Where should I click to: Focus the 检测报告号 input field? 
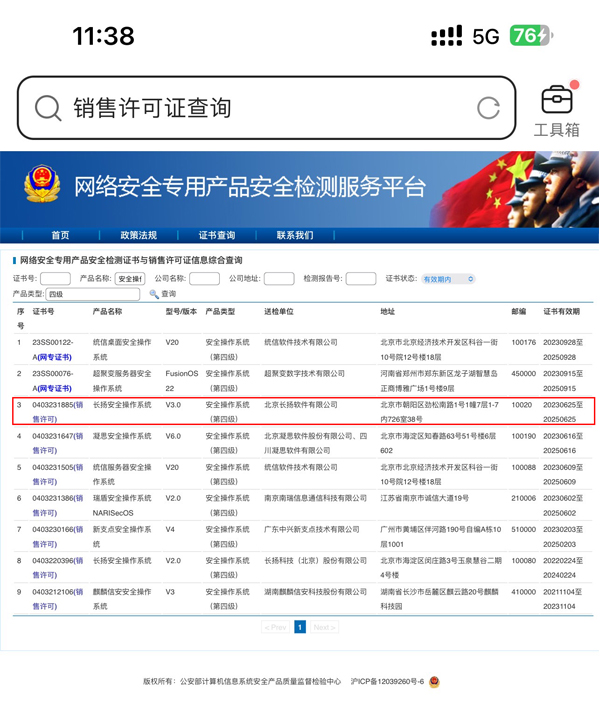click(x=360, y=279)
